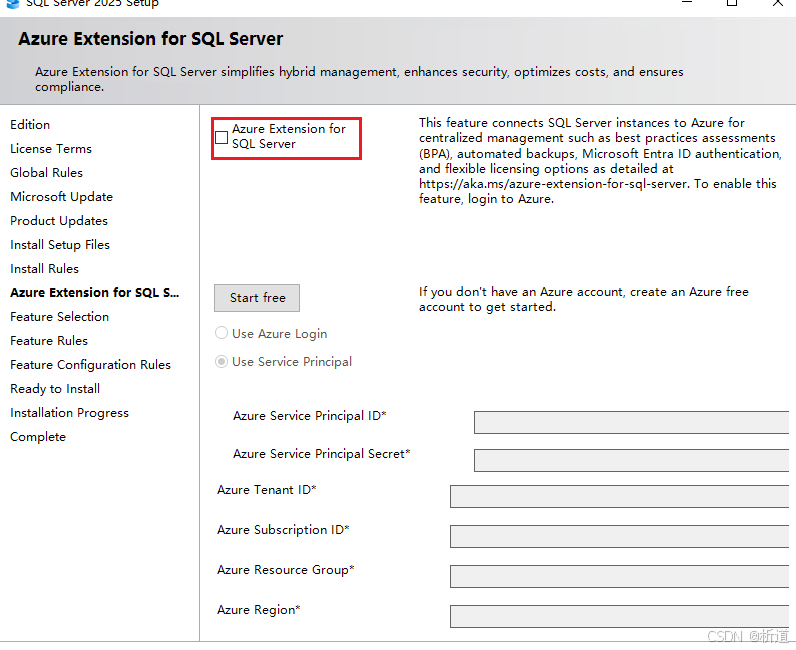Focus the Azure Service Principal Secret field
Screen dimensions: 796x650
coord(630,460)
